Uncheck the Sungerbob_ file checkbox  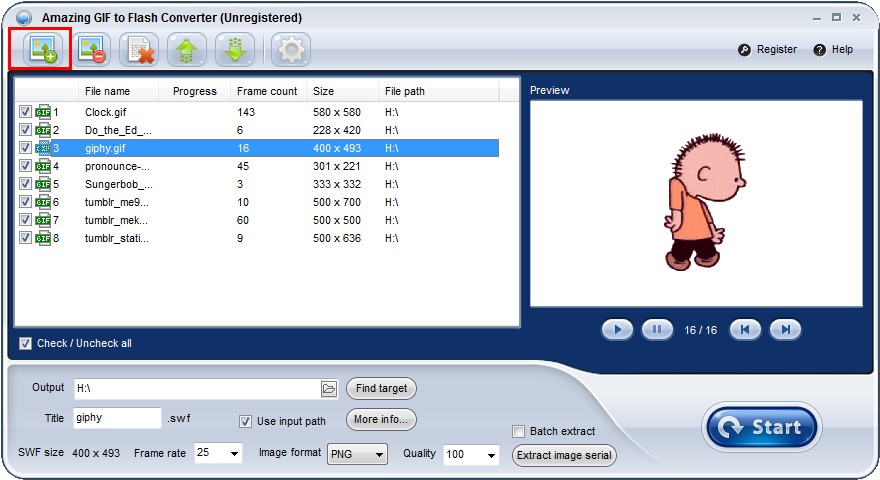click(25, 183)
